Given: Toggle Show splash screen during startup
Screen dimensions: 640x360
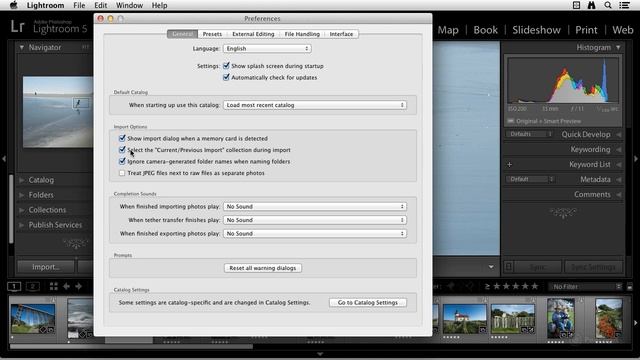Looking at the screenshot, I should coord(226,66).
